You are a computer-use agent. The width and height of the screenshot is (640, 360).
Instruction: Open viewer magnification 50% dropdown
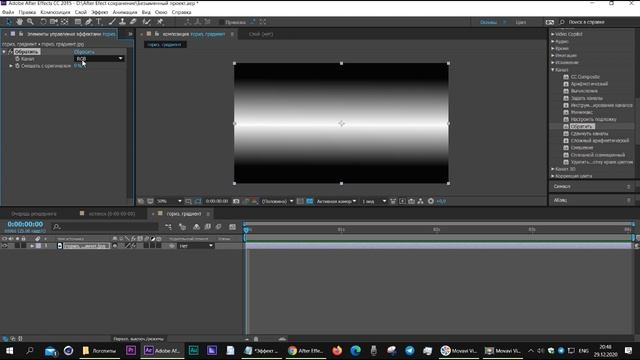pos(169,201)
